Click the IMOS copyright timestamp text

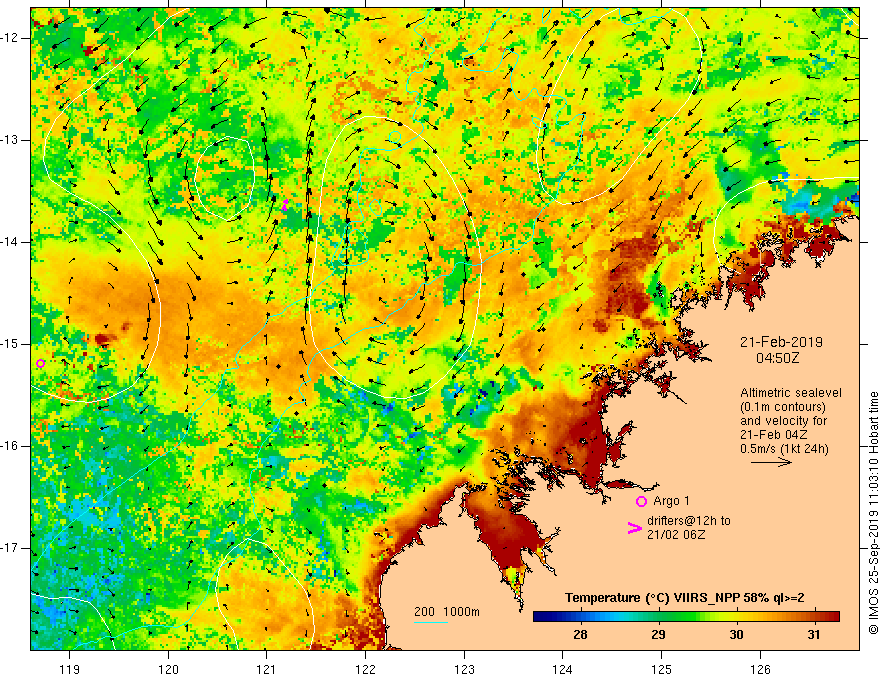tap(873, 512)
